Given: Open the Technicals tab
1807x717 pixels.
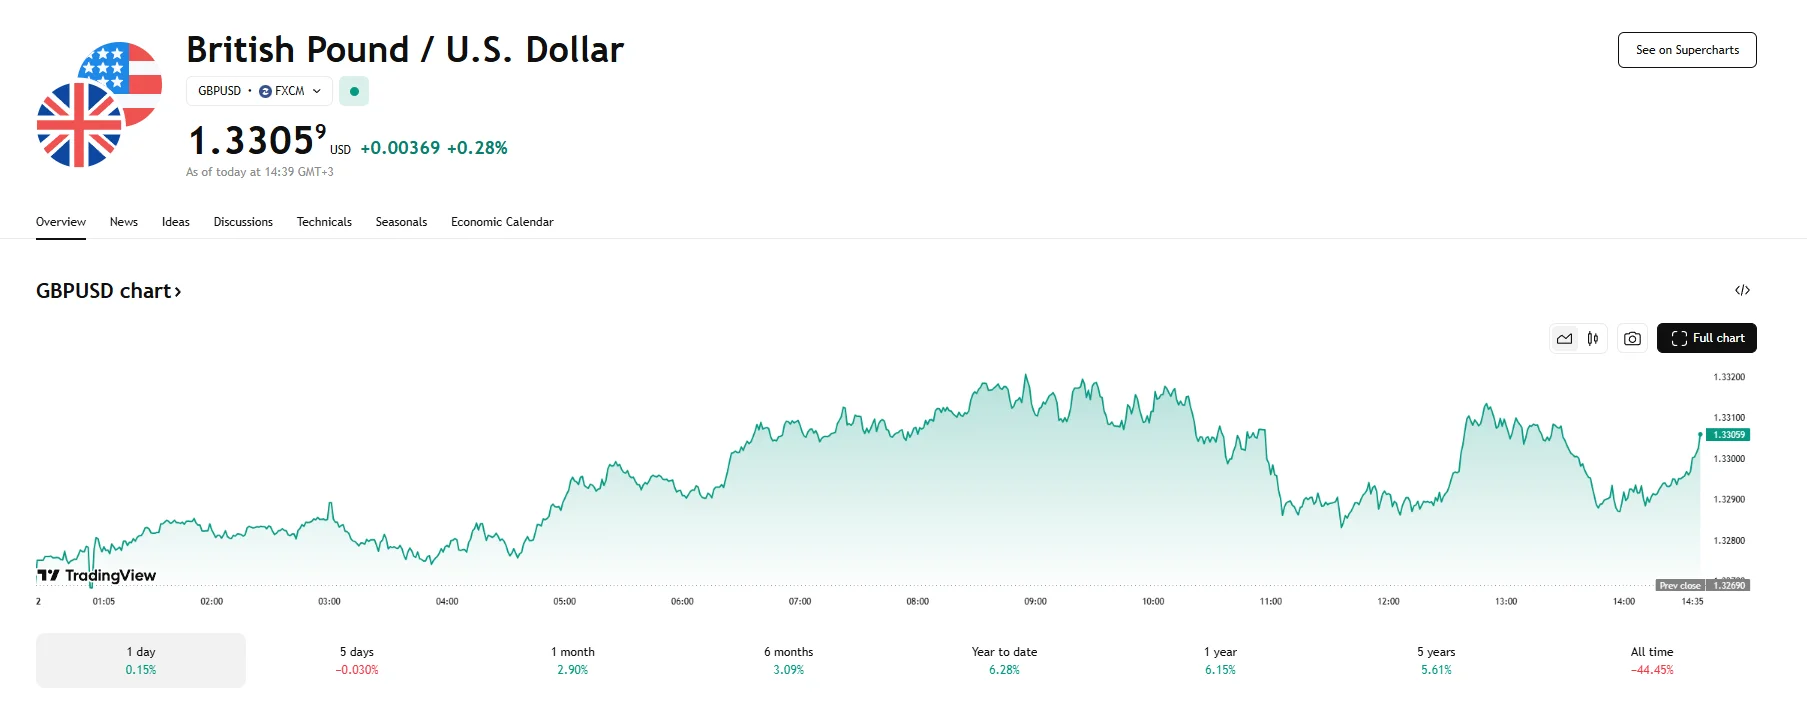Looking at the screenshot, I should (x=324, y=222).
